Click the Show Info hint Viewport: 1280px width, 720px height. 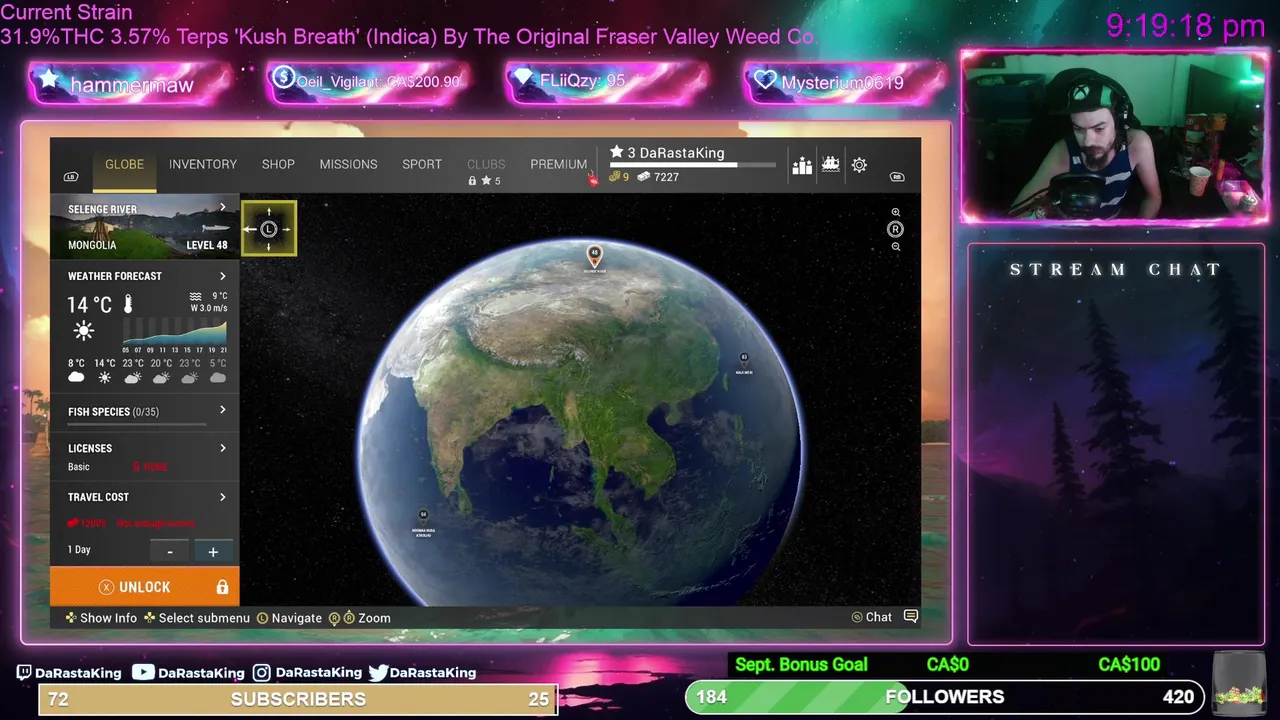[101, 618]
